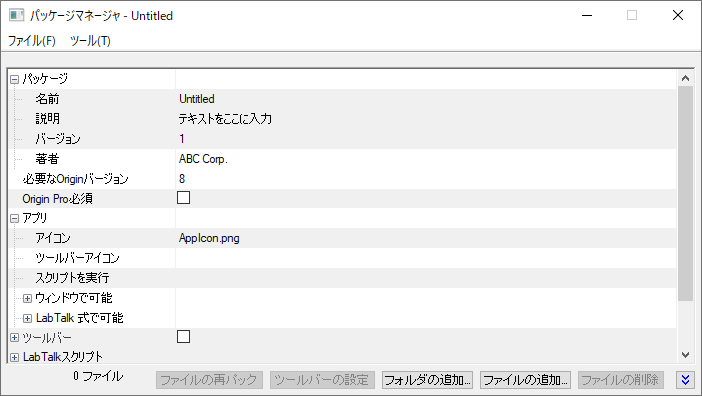Select the バージョン row label
Screen dimensions: 702x396
pos(58,139)
